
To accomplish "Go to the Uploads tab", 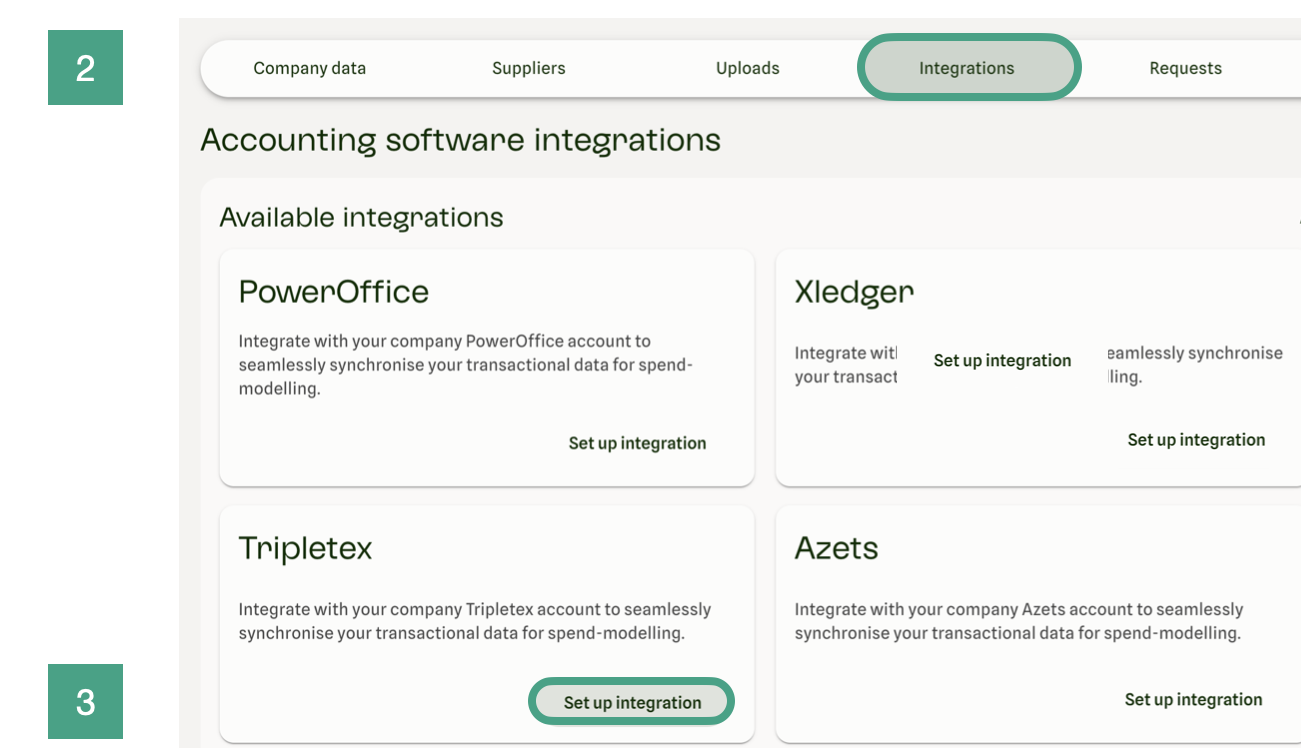I will 747,68.
